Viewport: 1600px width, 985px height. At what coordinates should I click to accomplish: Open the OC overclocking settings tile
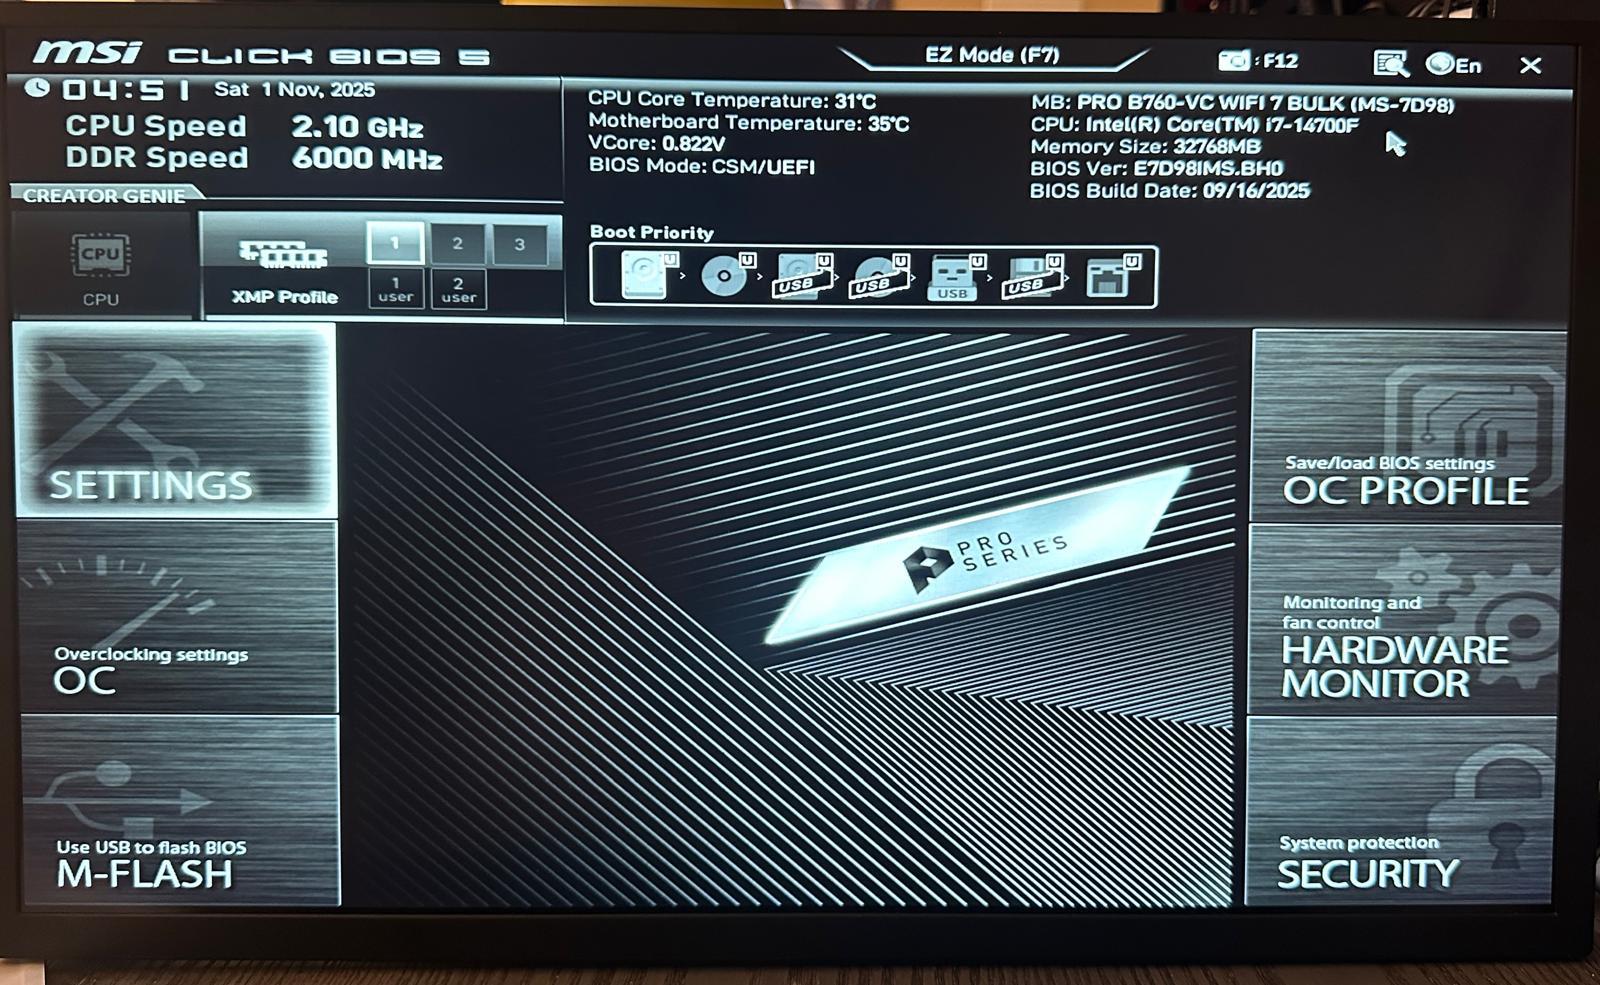pyautogui.click(x=178, y=616)
